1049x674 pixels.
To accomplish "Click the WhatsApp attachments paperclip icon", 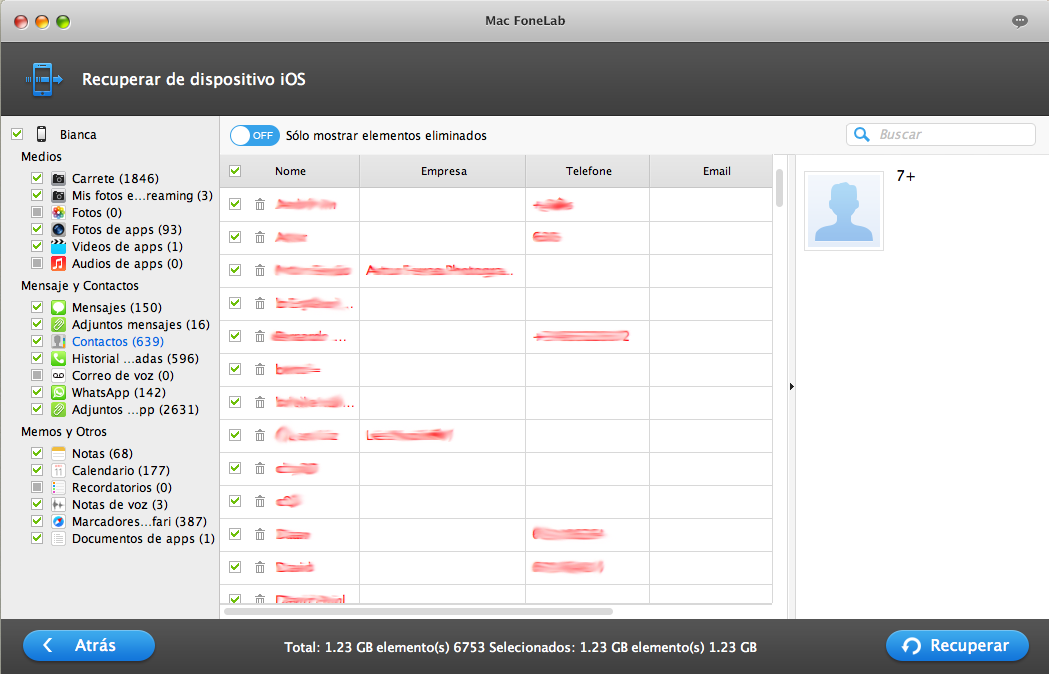I will coord(59,409).
